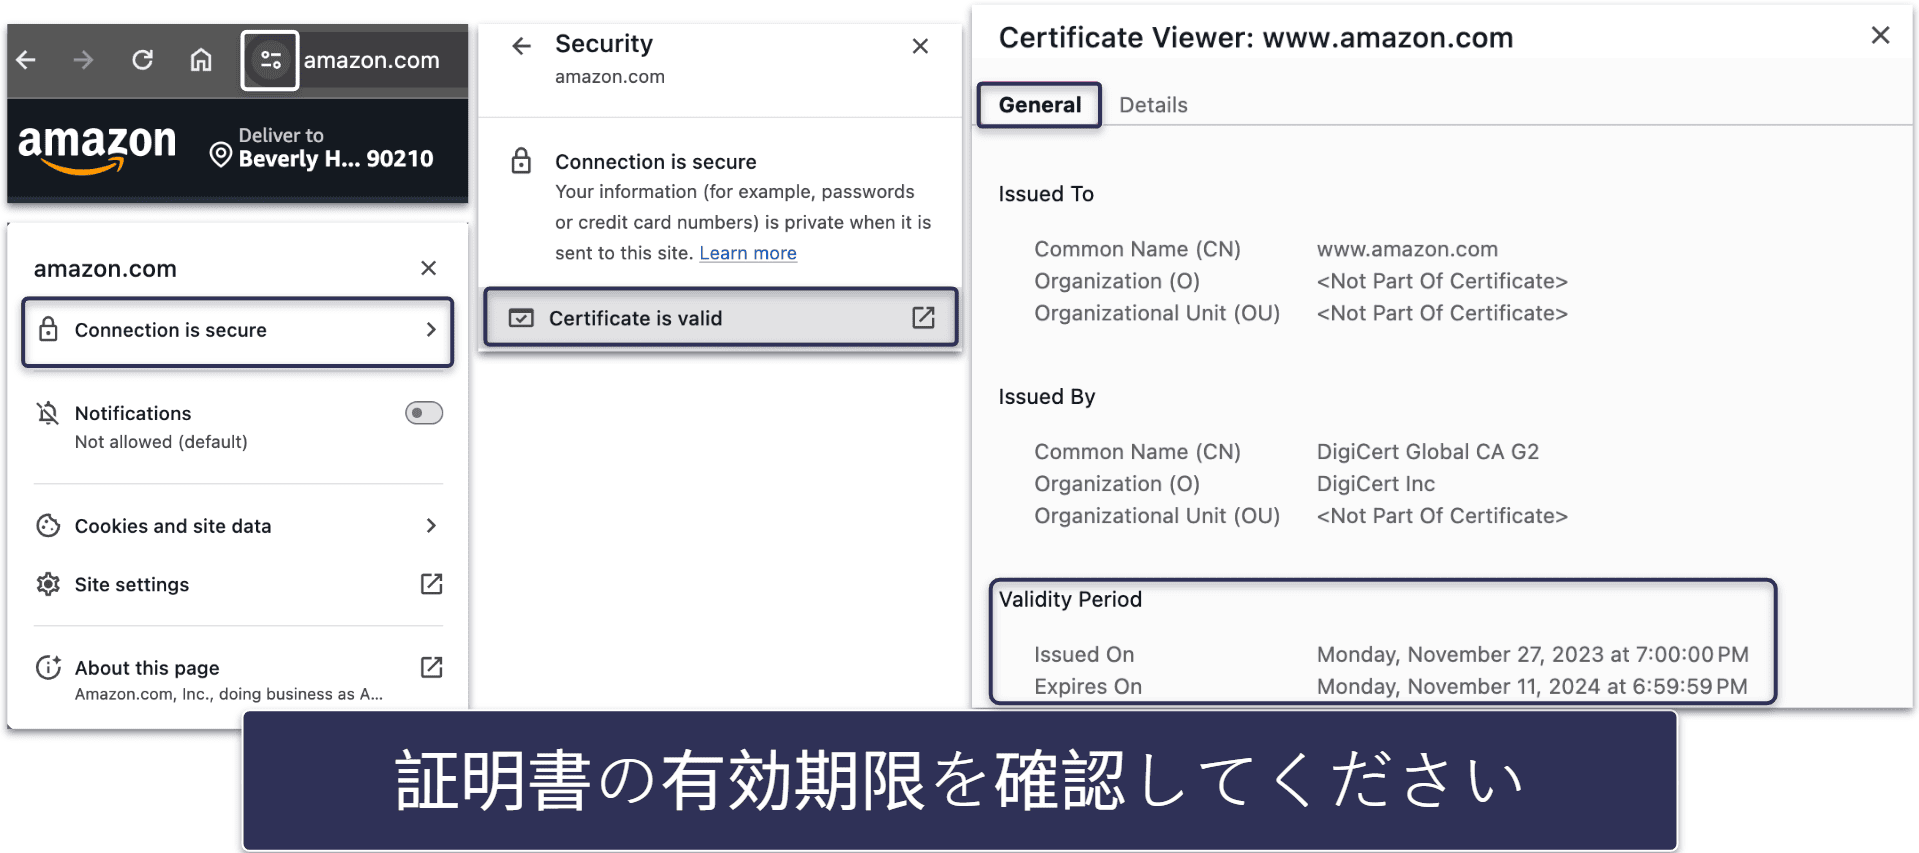Click the amazon.com address bar text
Image resolution: width=1919 pixels, height=853 pixels.
point(371,61)
